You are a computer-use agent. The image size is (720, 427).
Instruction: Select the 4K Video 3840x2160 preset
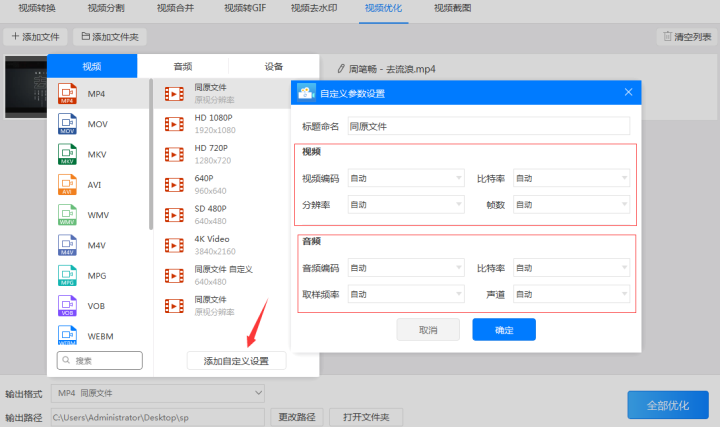pos(220,245)
